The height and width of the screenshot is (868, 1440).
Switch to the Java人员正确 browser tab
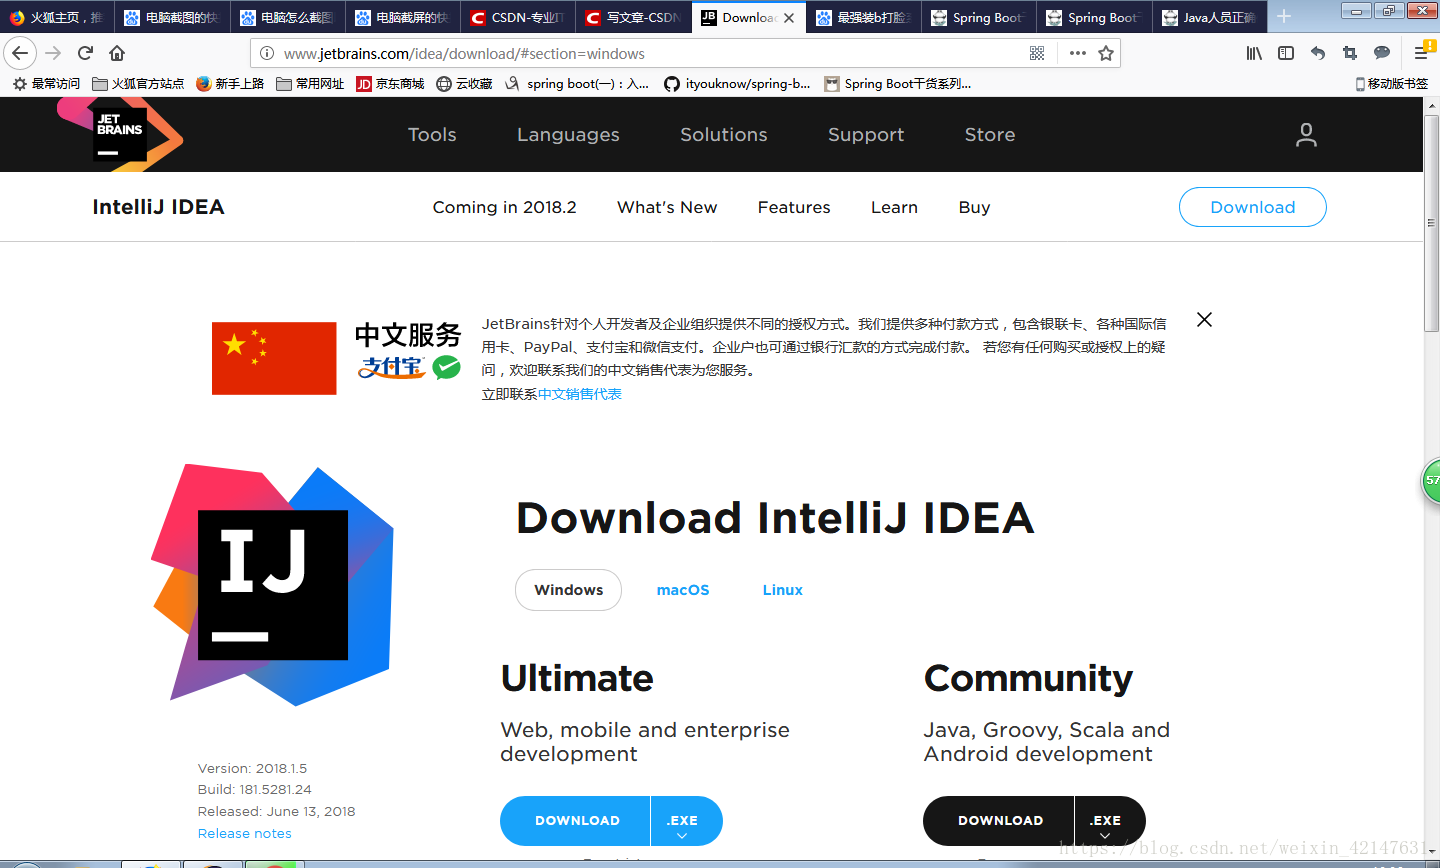(1209, 17)
